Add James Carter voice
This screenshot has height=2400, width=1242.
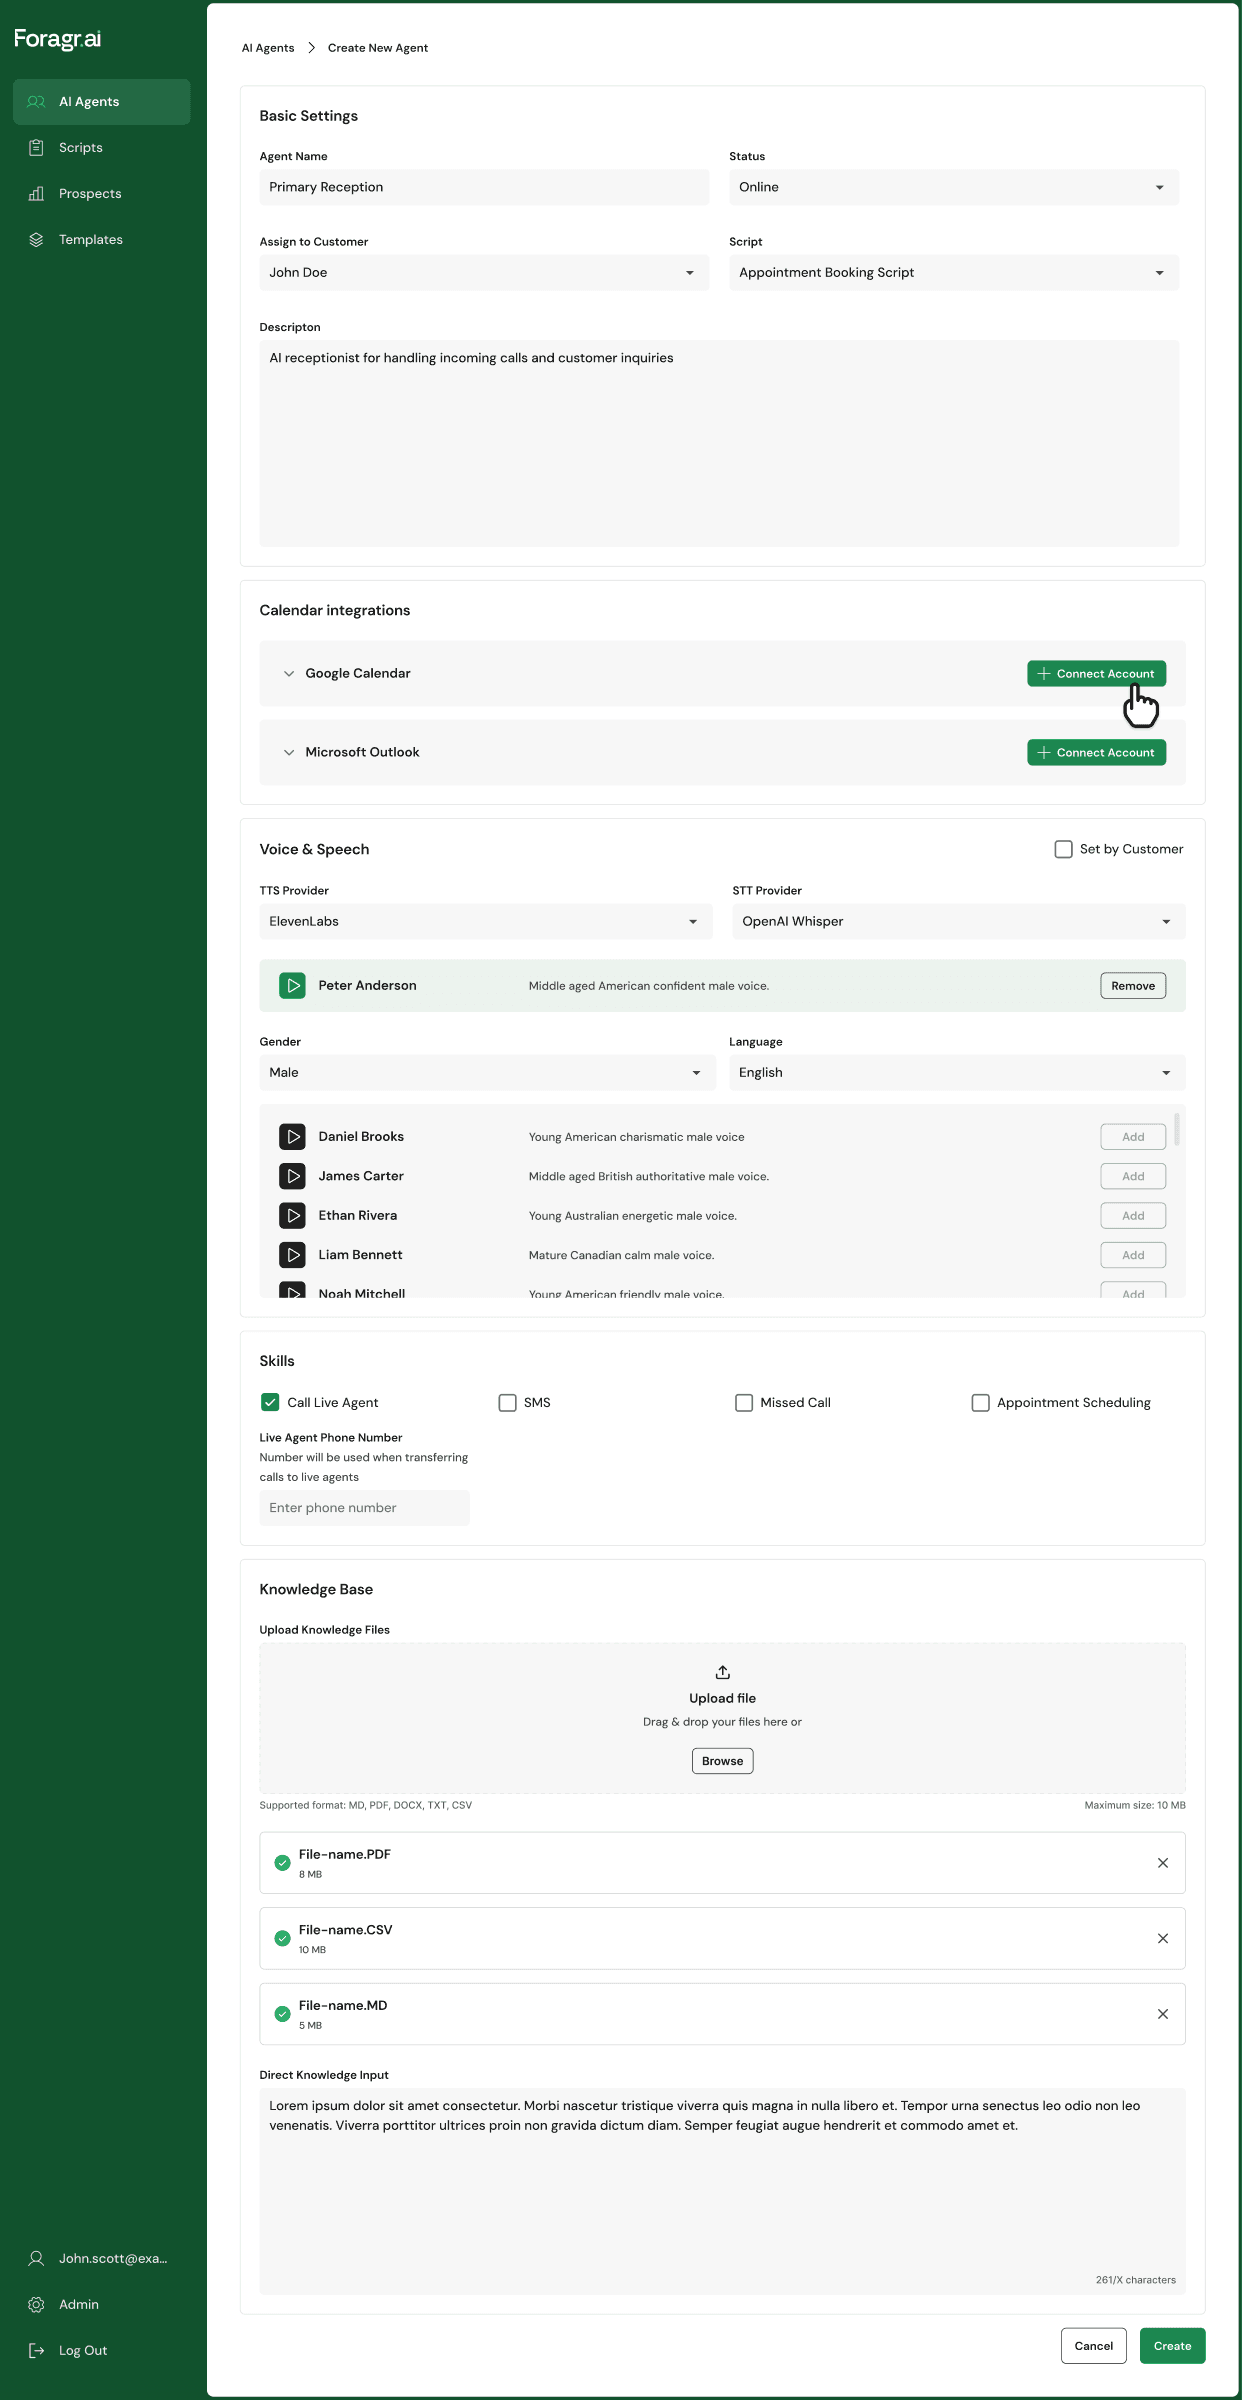(x=1133, y=1176)
